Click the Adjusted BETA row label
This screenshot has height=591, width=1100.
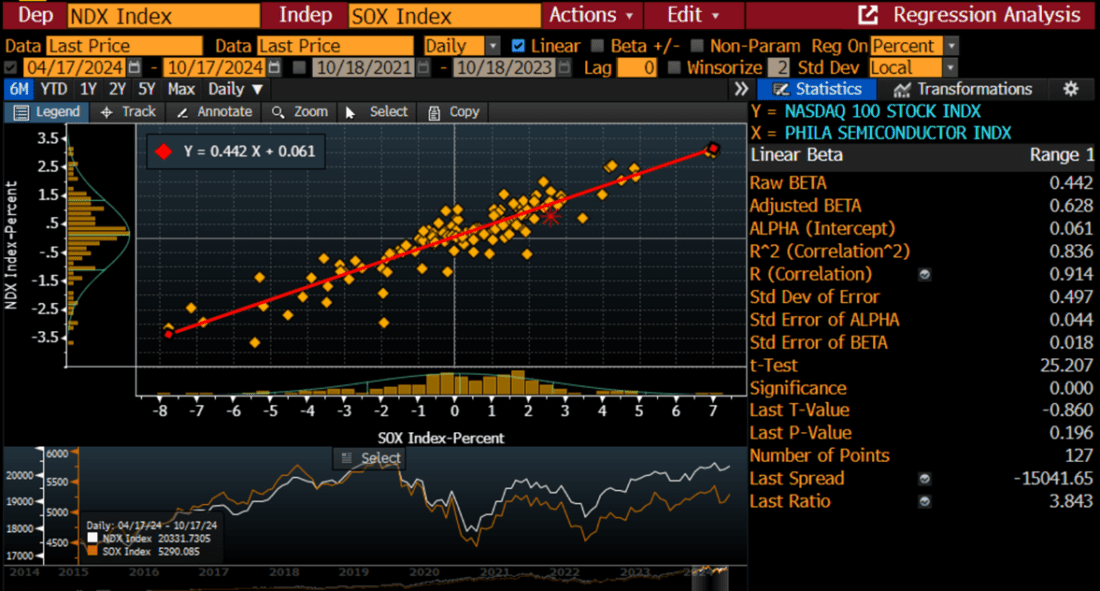805,206
